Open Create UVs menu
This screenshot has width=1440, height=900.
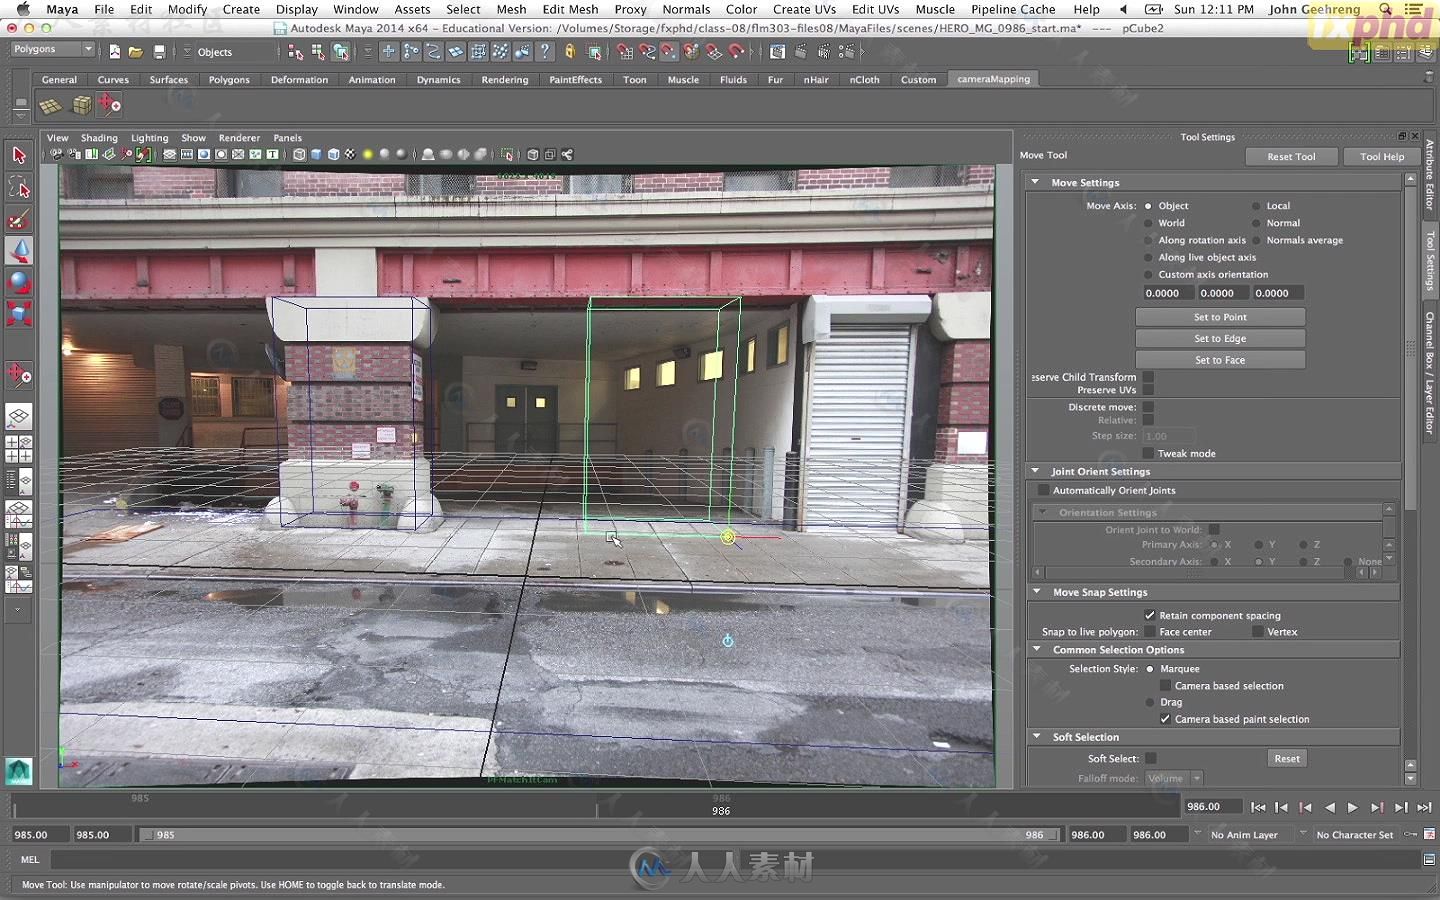click(804, 9)
